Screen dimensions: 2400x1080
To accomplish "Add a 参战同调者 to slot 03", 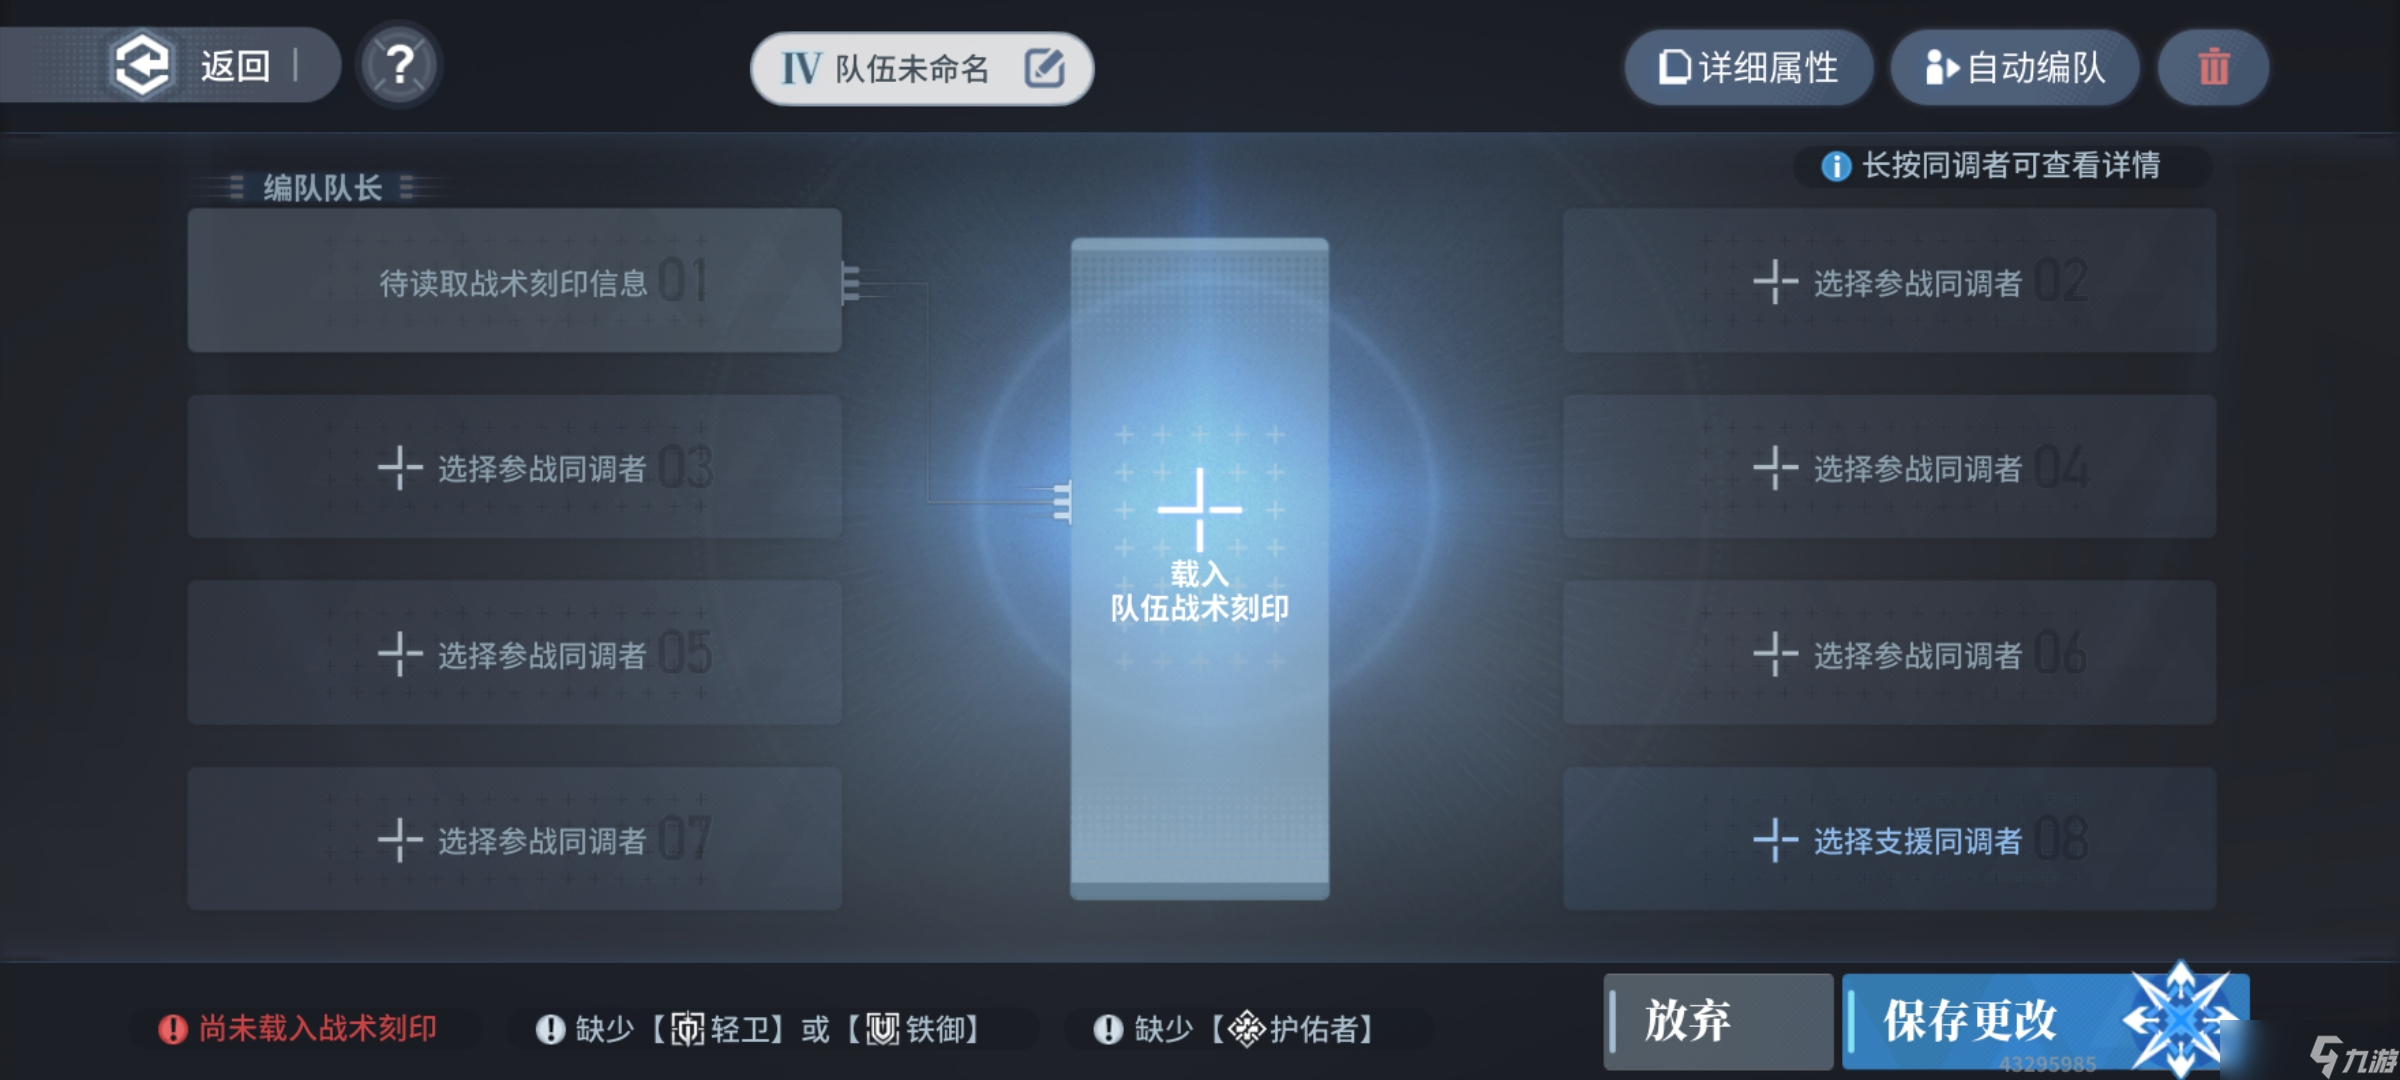I will pos(514,466).
